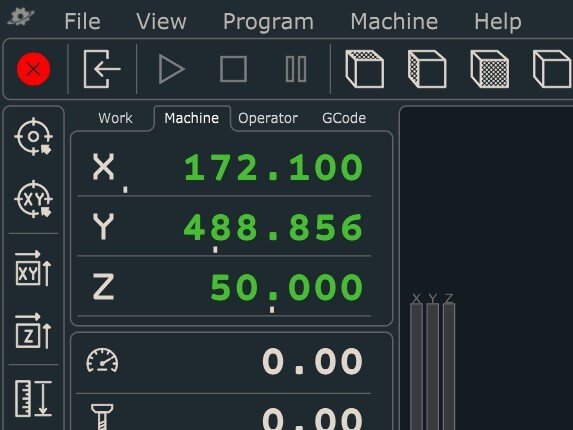
Task: Open the GCode tab
Action: point(344,118)
